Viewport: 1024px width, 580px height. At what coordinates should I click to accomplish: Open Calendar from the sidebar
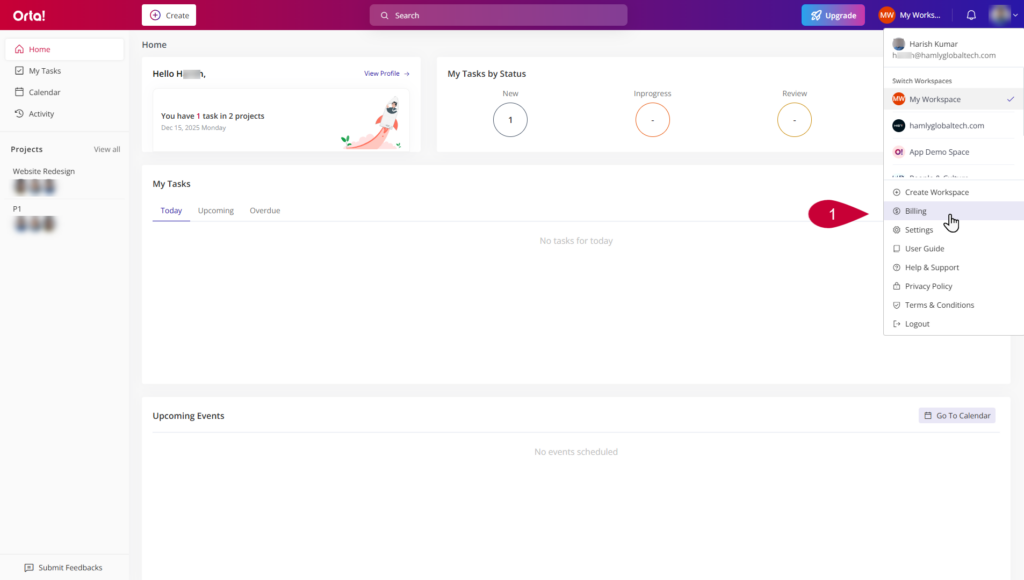(x=44, y=92)
